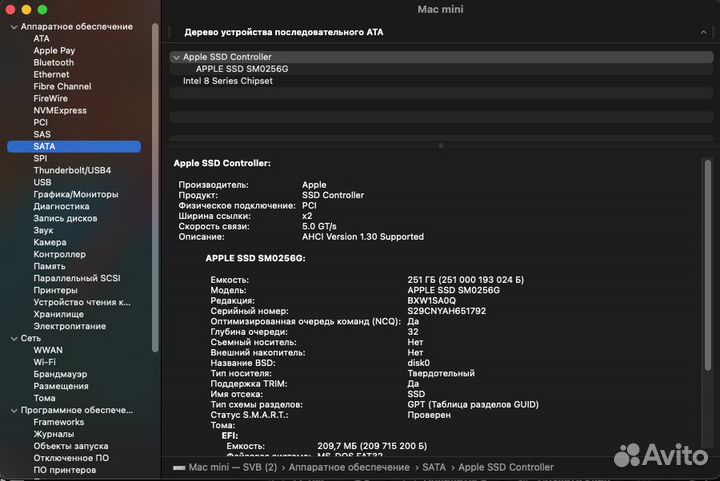
Task: Click the red close window button
Action: 11,10
